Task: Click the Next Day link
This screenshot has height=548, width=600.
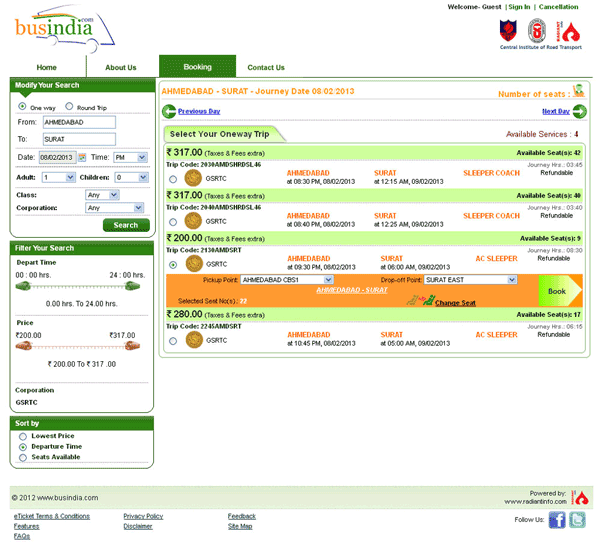Action: [556, 111]
